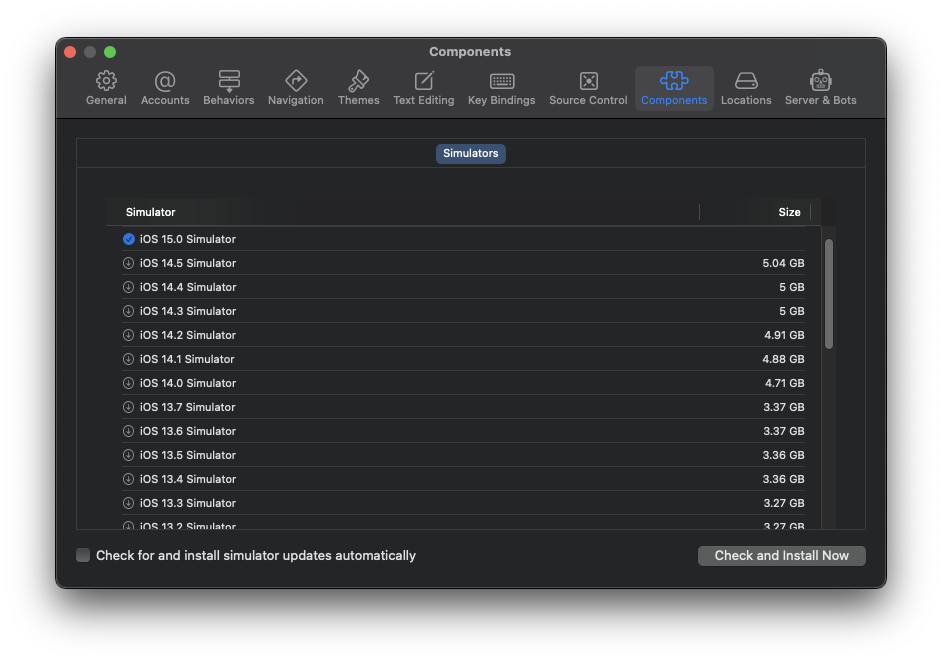Select the iOS 13.4 Simulator row text
Image resolution: width=942 pixels, height=662 pixels.
[187, 479]
